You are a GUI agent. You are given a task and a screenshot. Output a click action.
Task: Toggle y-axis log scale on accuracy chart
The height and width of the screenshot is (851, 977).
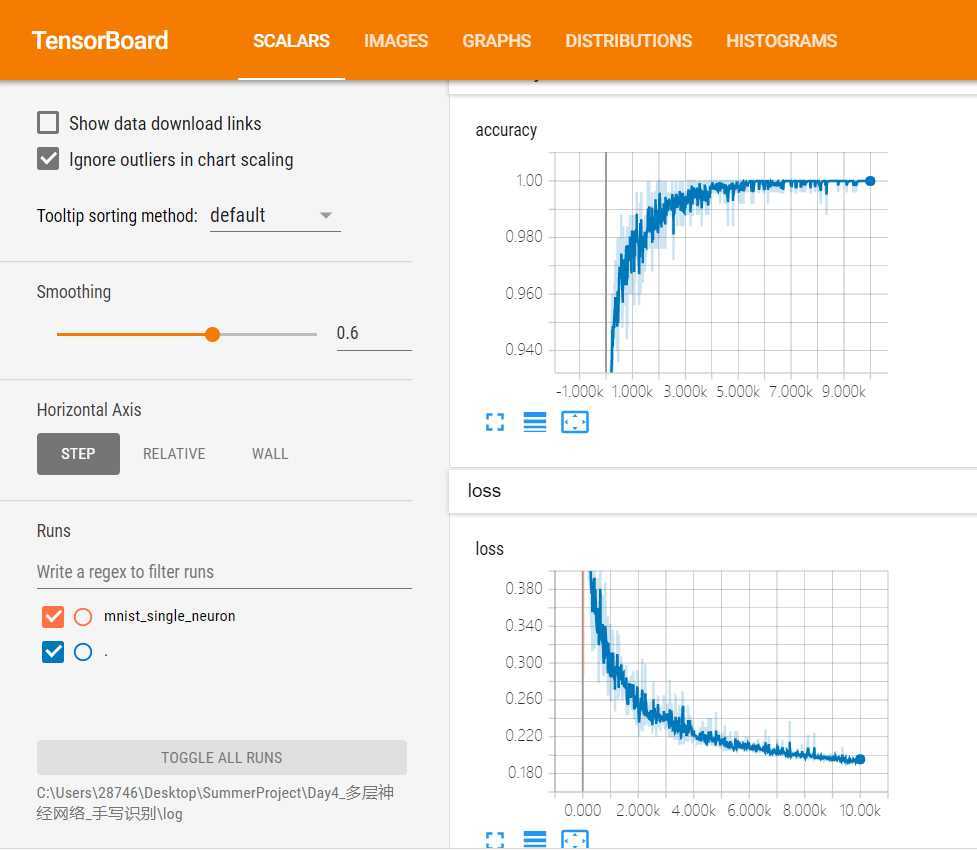(535, 422)
